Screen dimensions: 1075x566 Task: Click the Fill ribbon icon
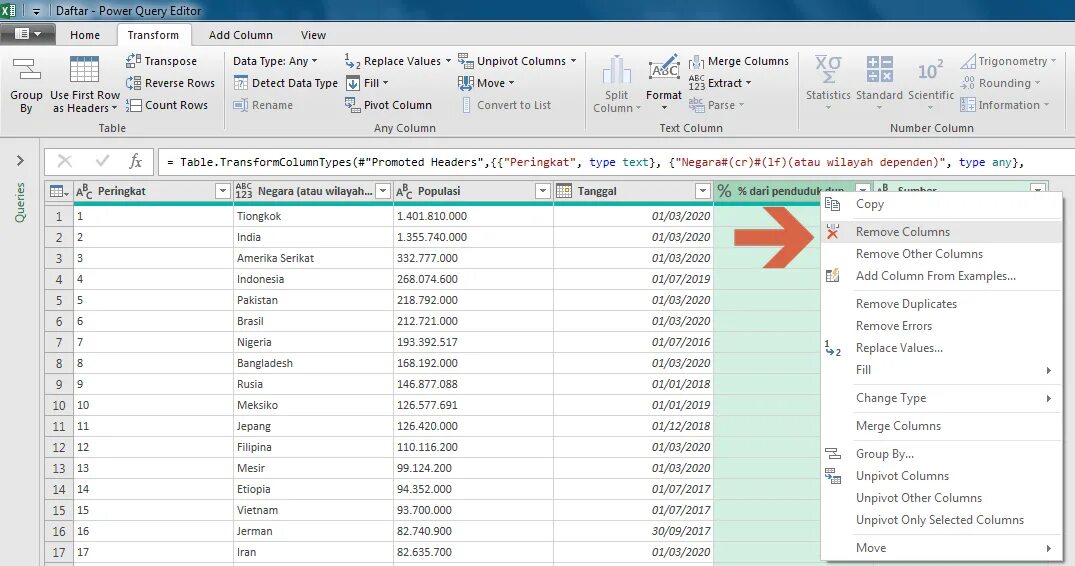coord(352,83)
